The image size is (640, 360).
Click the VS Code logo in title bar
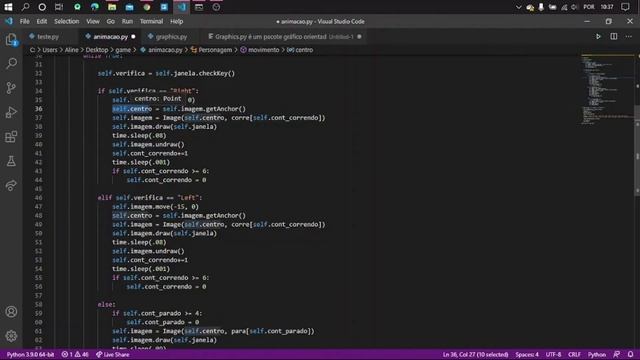pyautogui.click(x=9, y=21)
